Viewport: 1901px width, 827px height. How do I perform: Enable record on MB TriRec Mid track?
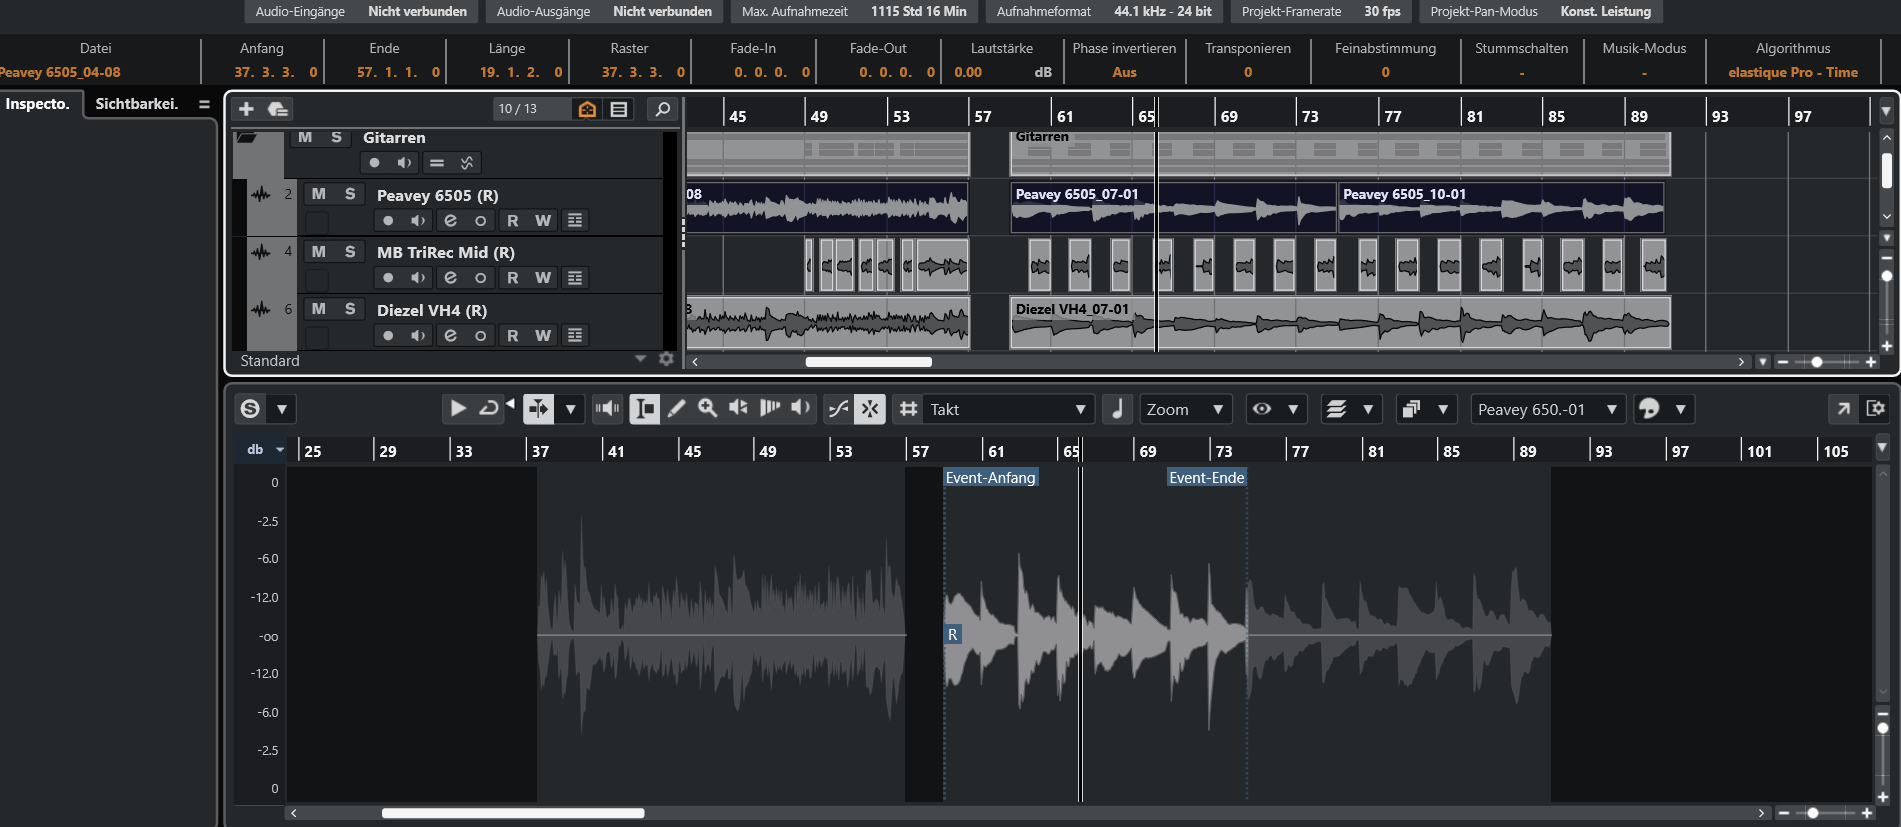tap(388, 278)
